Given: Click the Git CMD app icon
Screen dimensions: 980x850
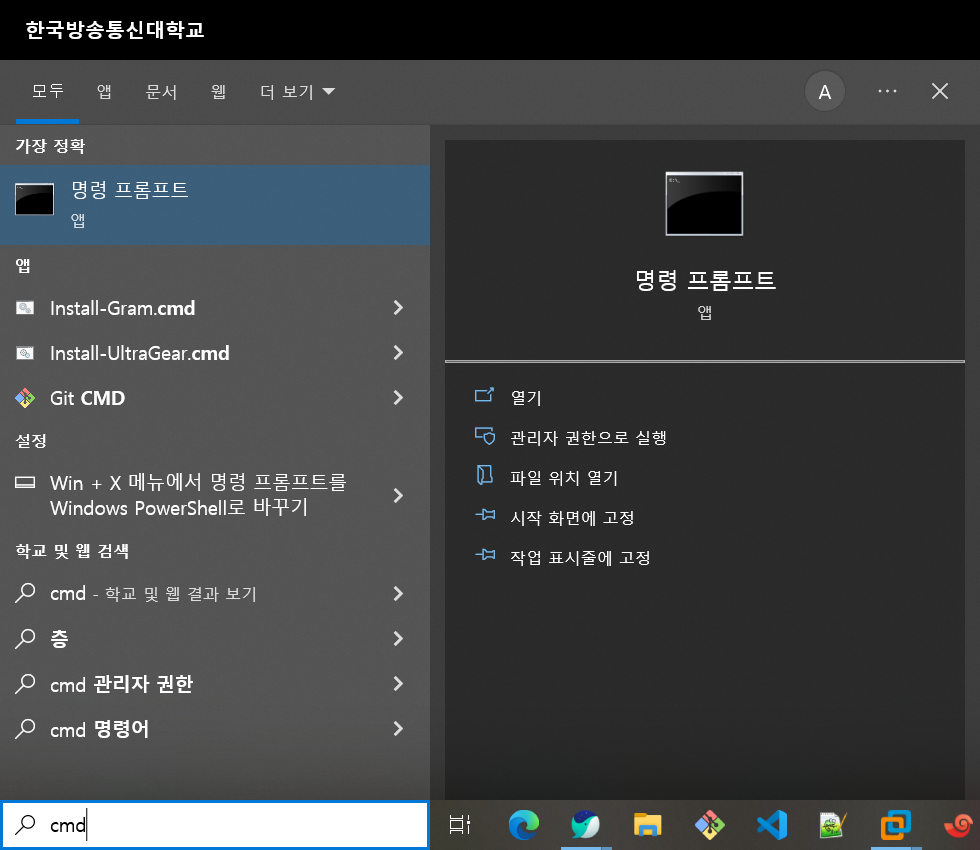Looking at the screenshot, I should click(25, 398).
